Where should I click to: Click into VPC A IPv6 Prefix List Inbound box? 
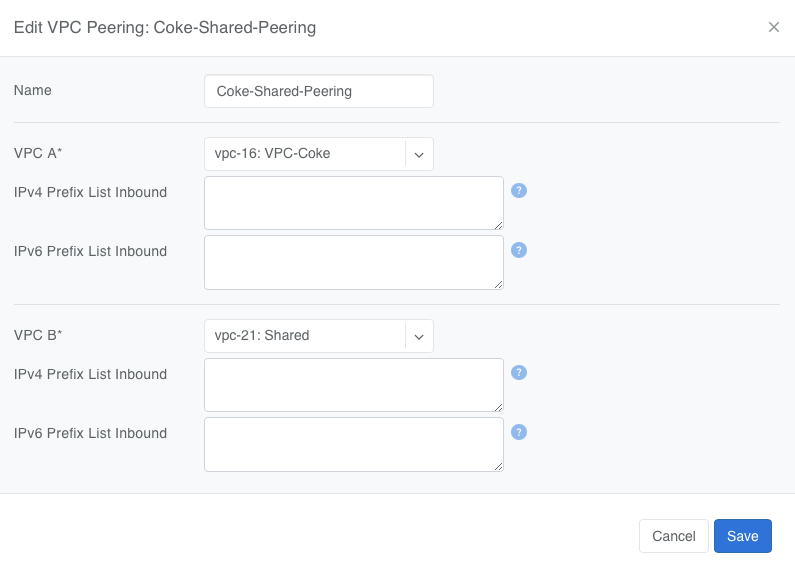click(x=353, y=262)
